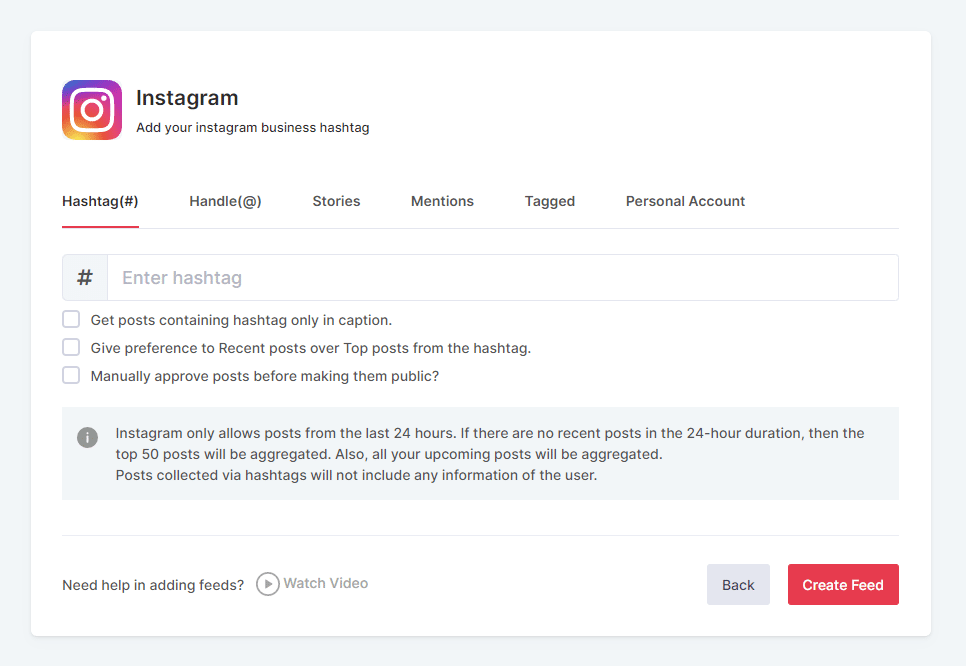Switch to the Tagged tab
966x666 pixels.
549,201
